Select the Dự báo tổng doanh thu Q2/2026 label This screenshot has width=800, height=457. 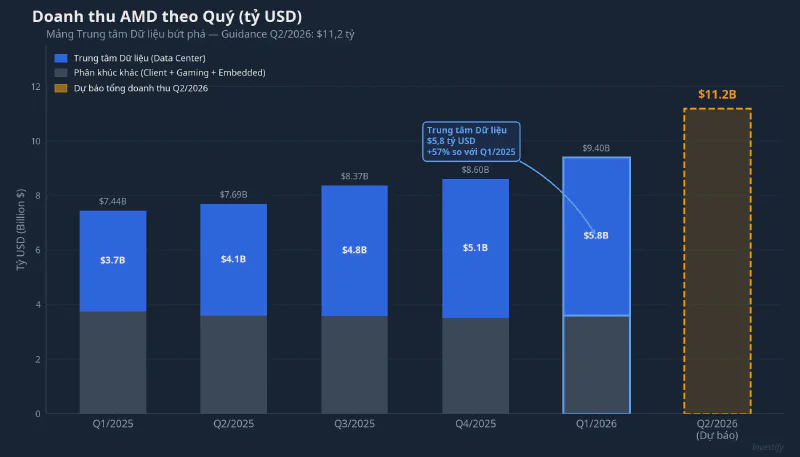pyautogui.click(x=141, y=88)
